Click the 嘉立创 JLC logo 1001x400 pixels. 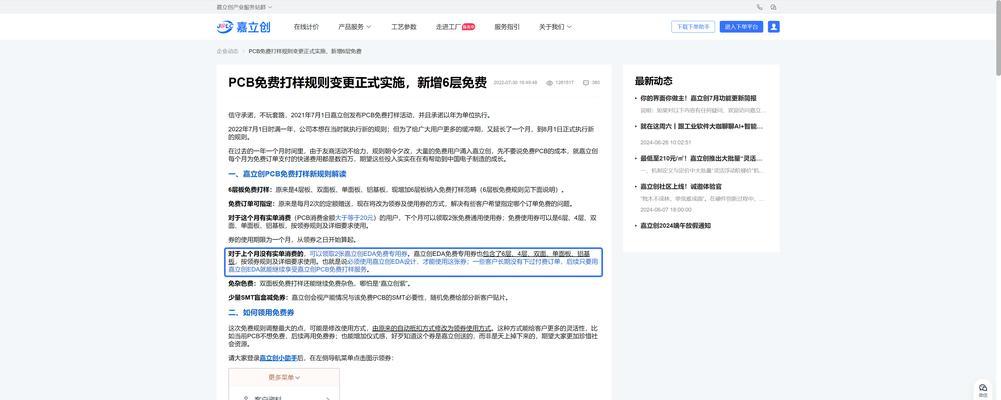243,27
